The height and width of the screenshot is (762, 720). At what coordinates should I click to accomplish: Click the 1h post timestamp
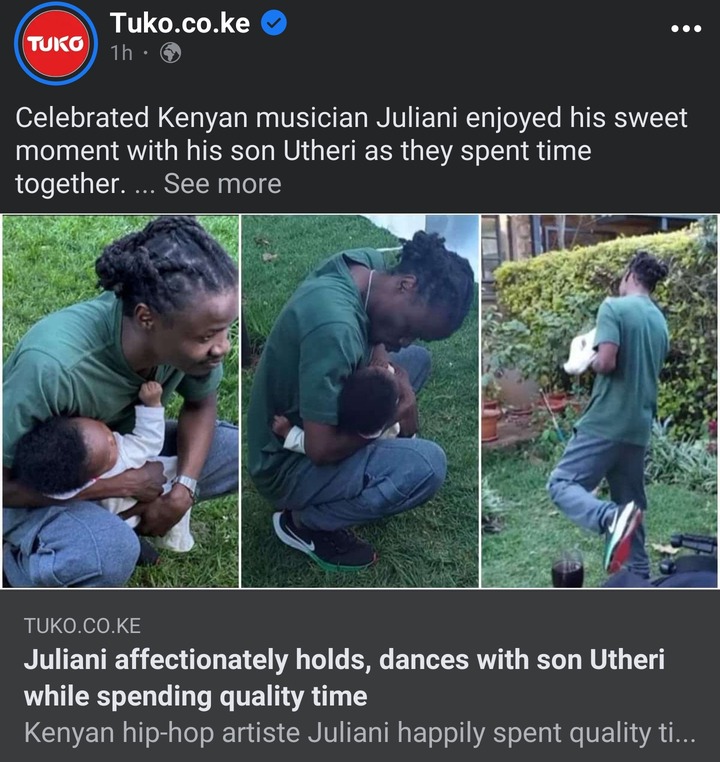click(x=121, y=52)
